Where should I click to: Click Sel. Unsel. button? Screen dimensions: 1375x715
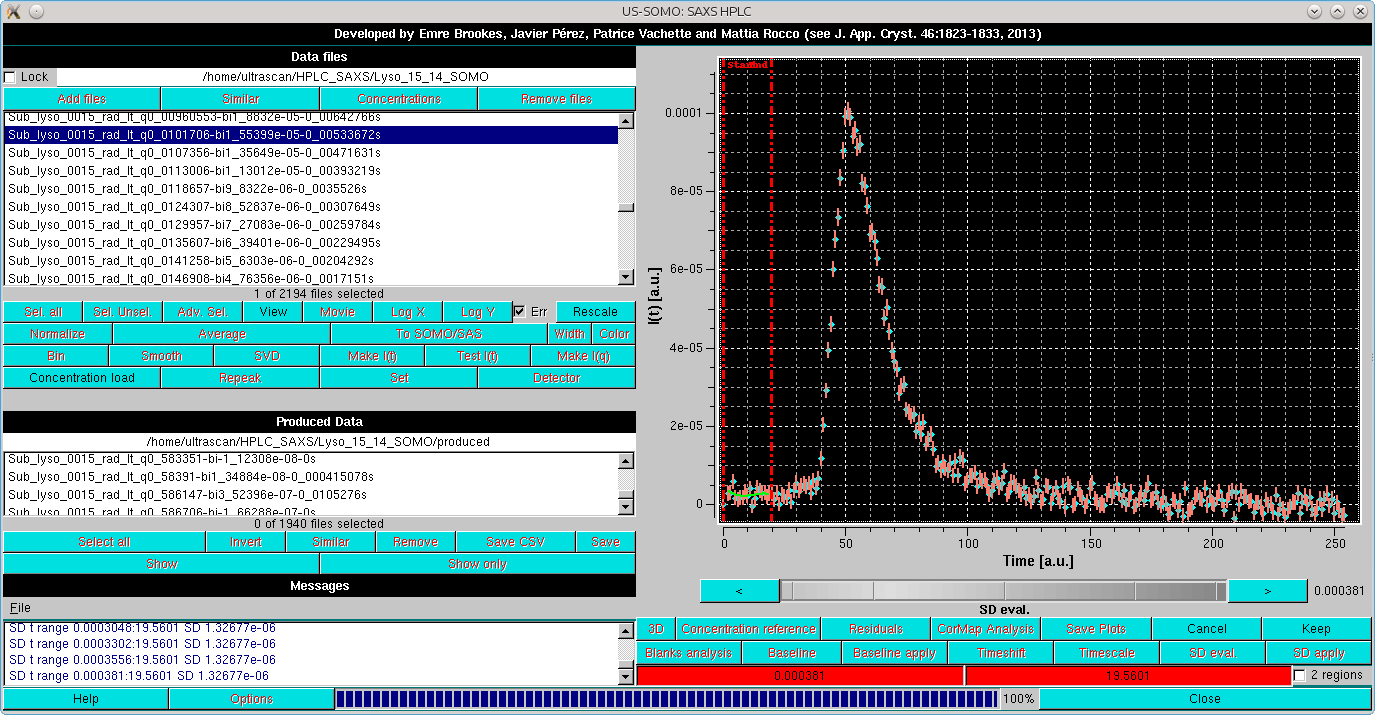click(122, 312)
